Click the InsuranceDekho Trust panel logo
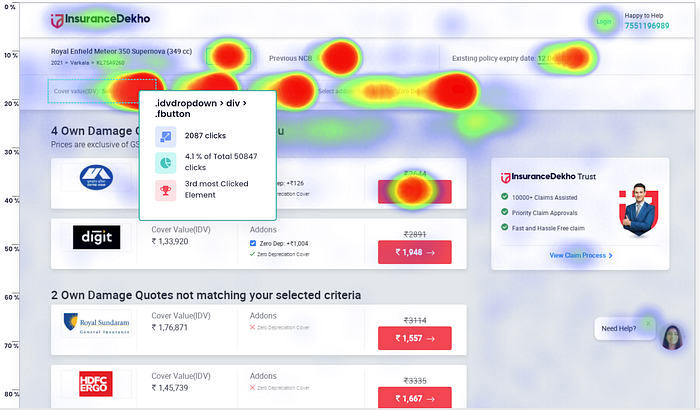Viewport: 700px width, 410px height. (x=548, y=177)
